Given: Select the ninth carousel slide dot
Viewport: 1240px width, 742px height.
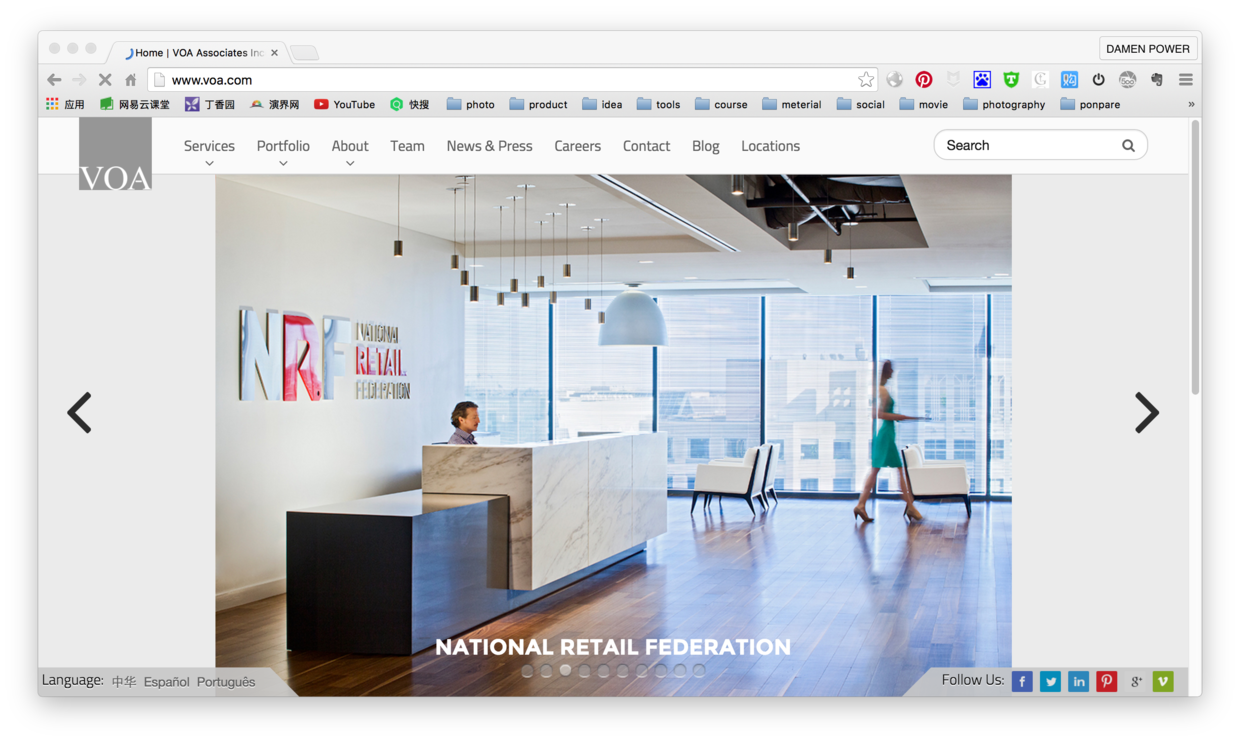Looking at the screenshot, I should click(680, 671).
